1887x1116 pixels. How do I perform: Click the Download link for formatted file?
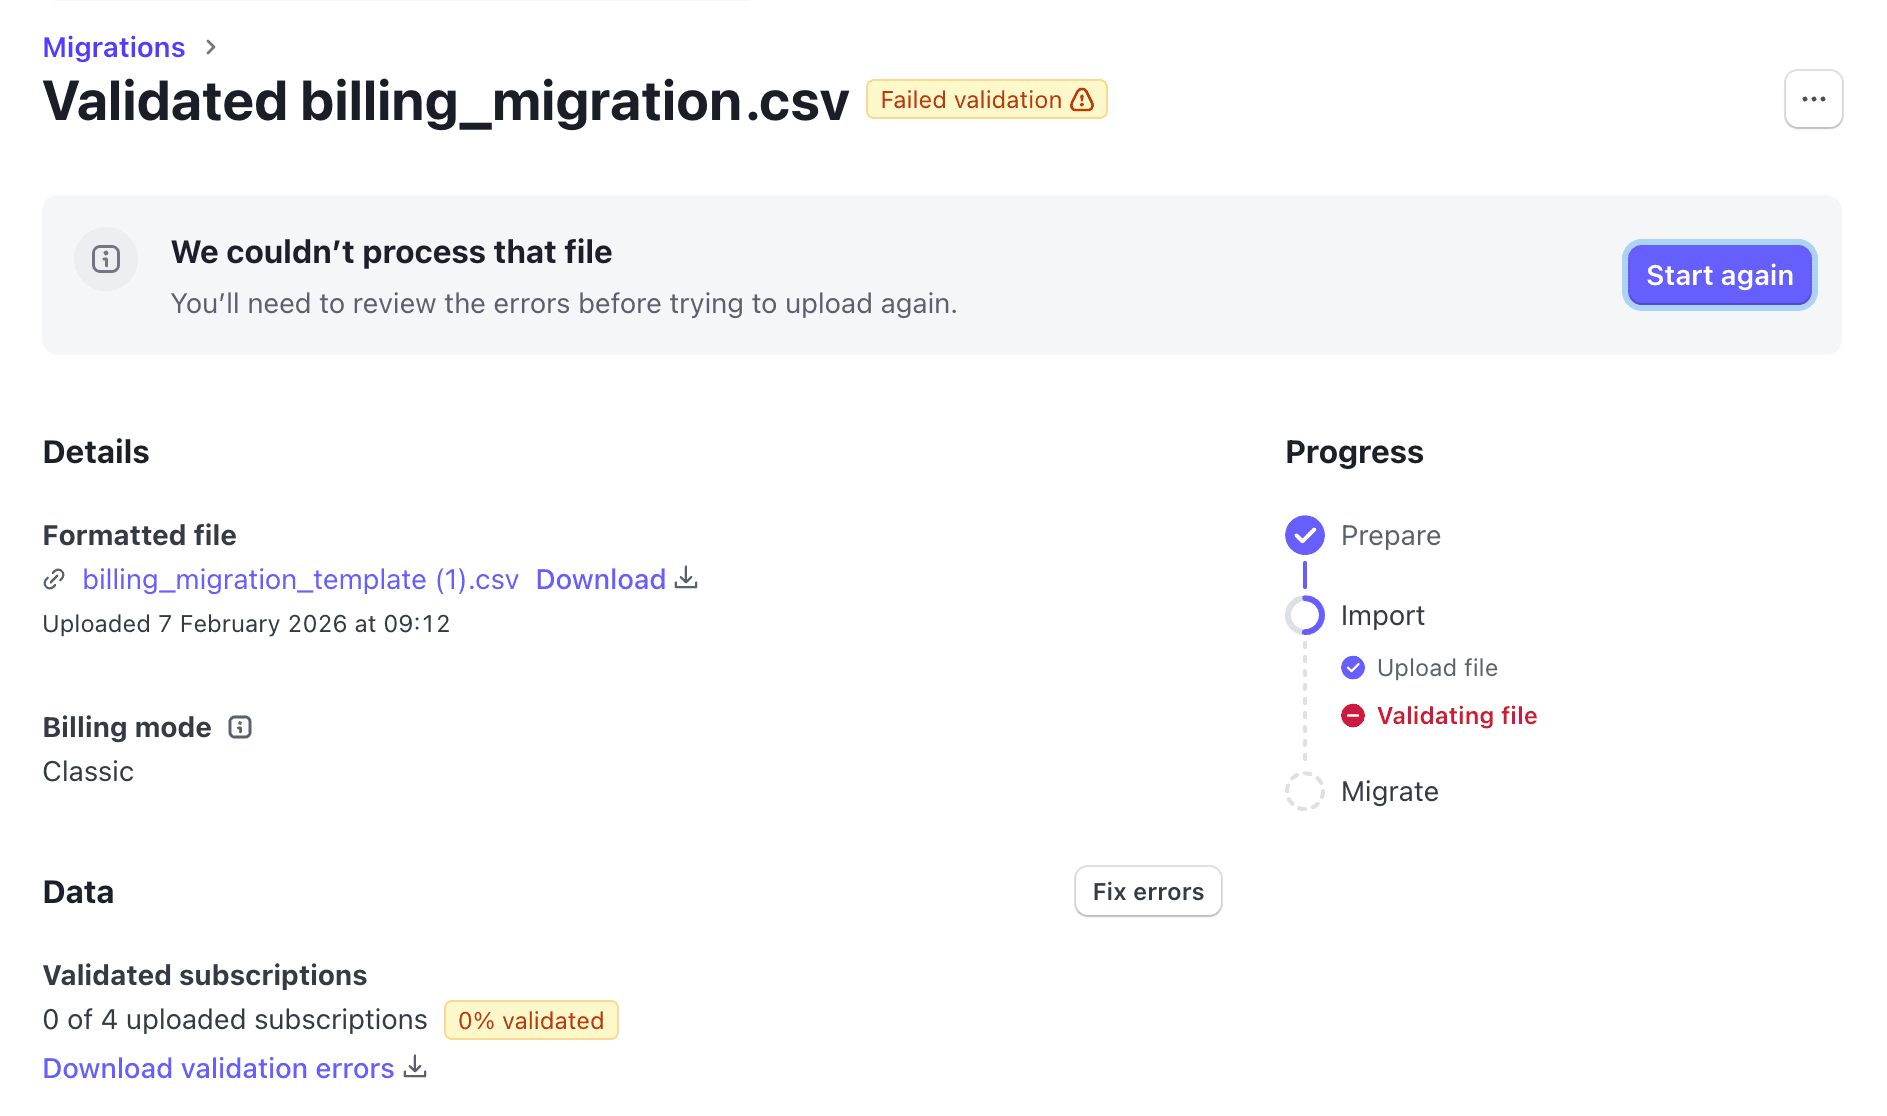coord(600,579)
